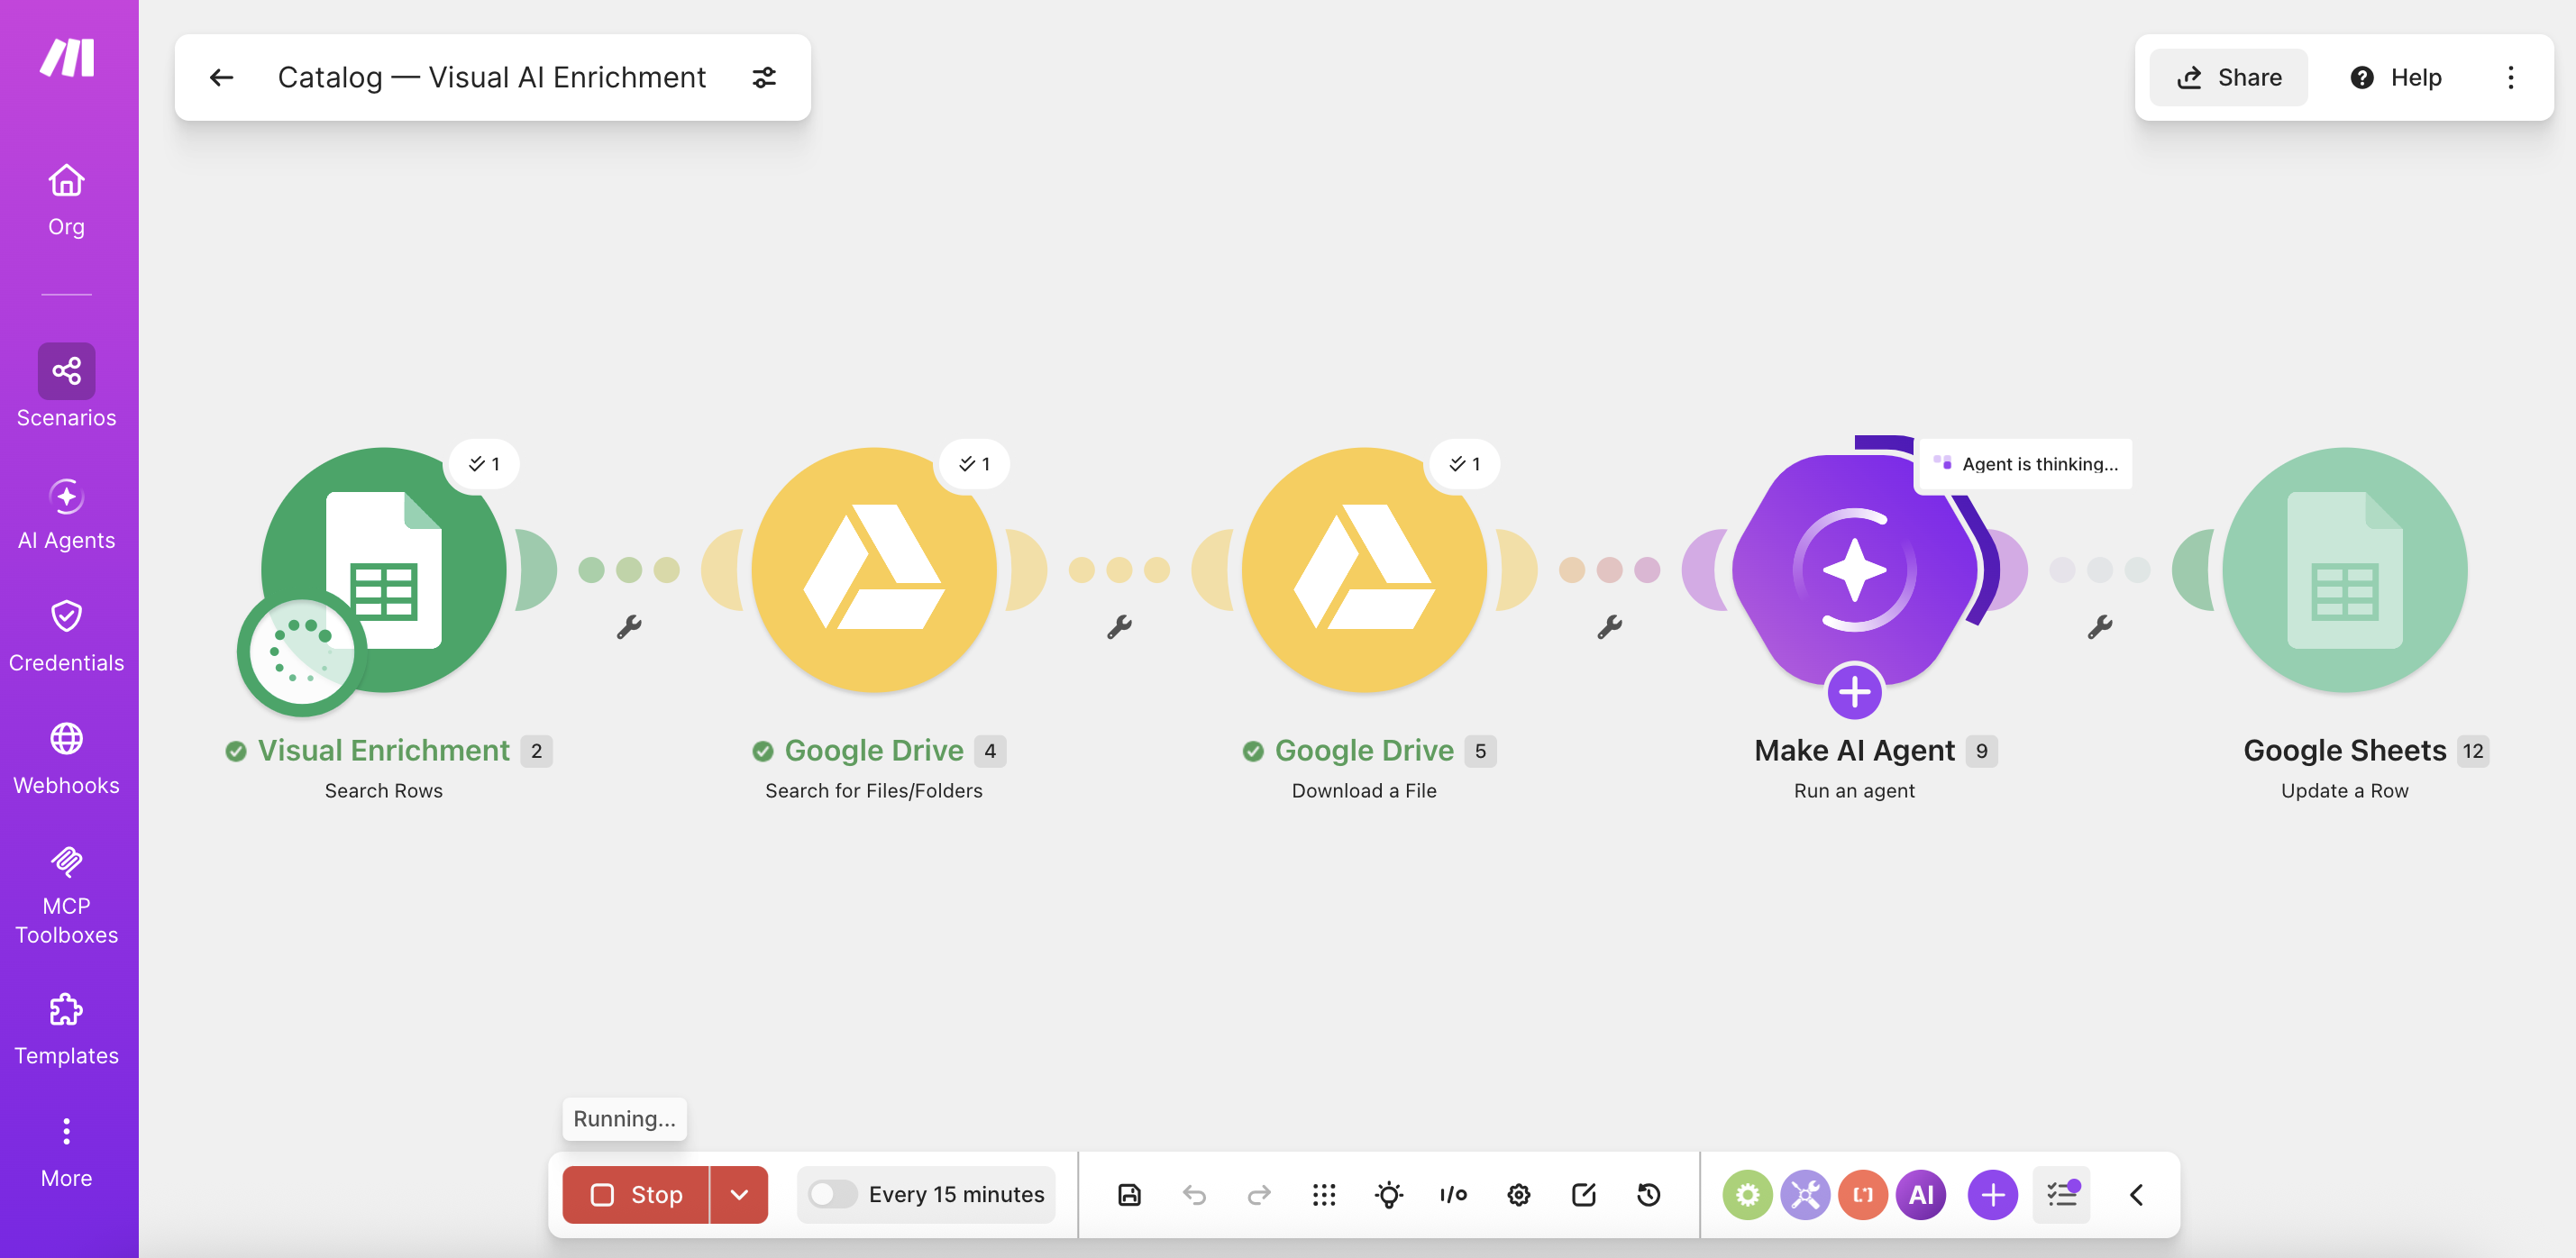Screen dimensions: 2576x1258
Task: Click wrench between AI Agent and Google Sheets
Action: tap(2100, 627)
